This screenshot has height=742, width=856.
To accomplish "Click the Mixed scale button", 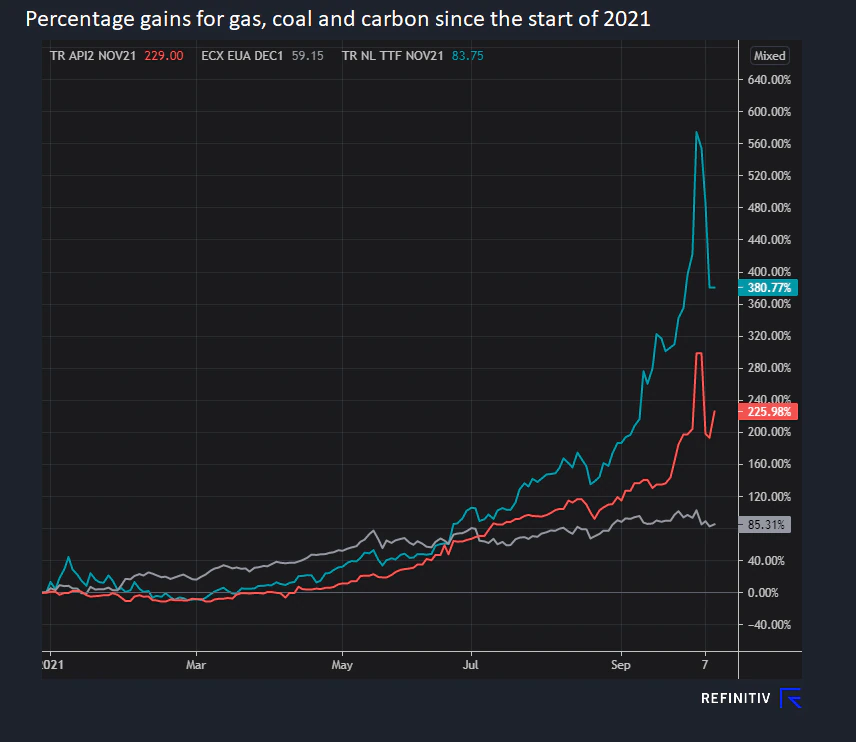I will [x=769, y=56].
